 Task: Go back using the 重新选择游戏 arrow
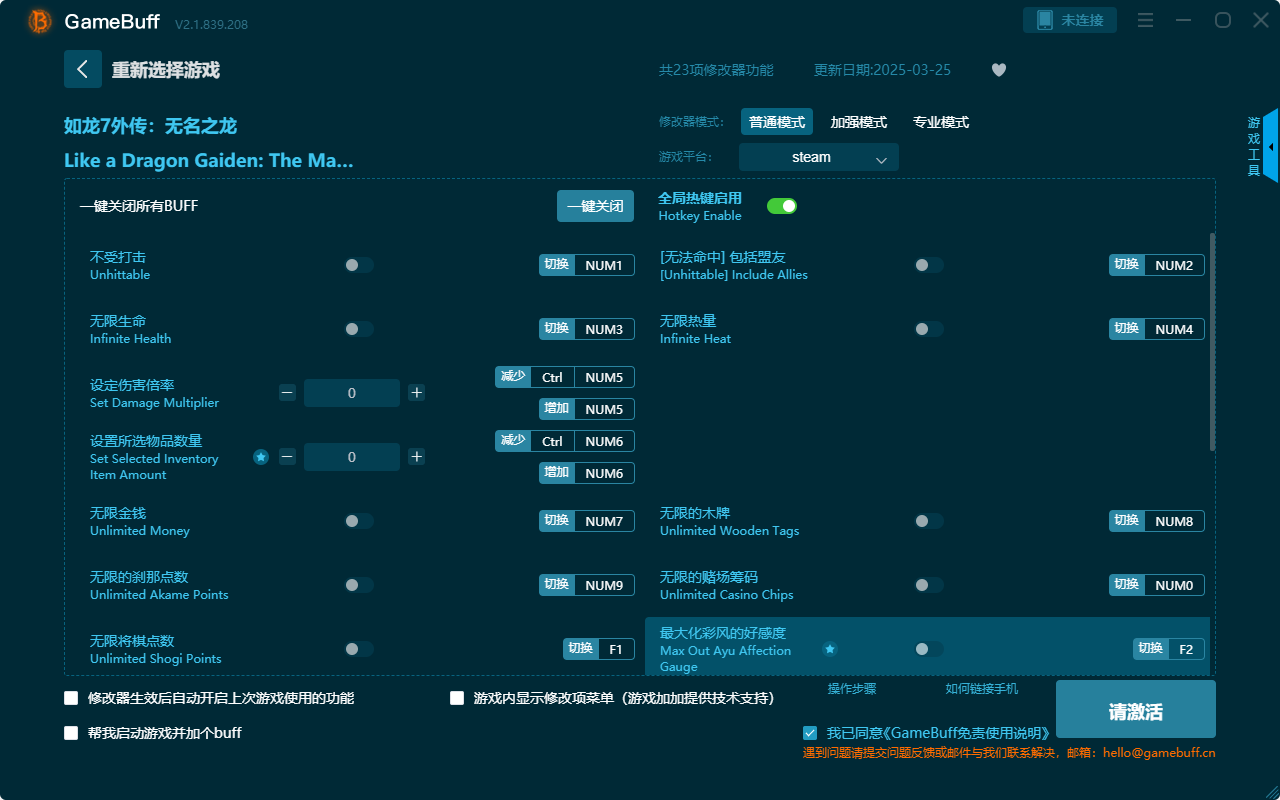(83, 68)
